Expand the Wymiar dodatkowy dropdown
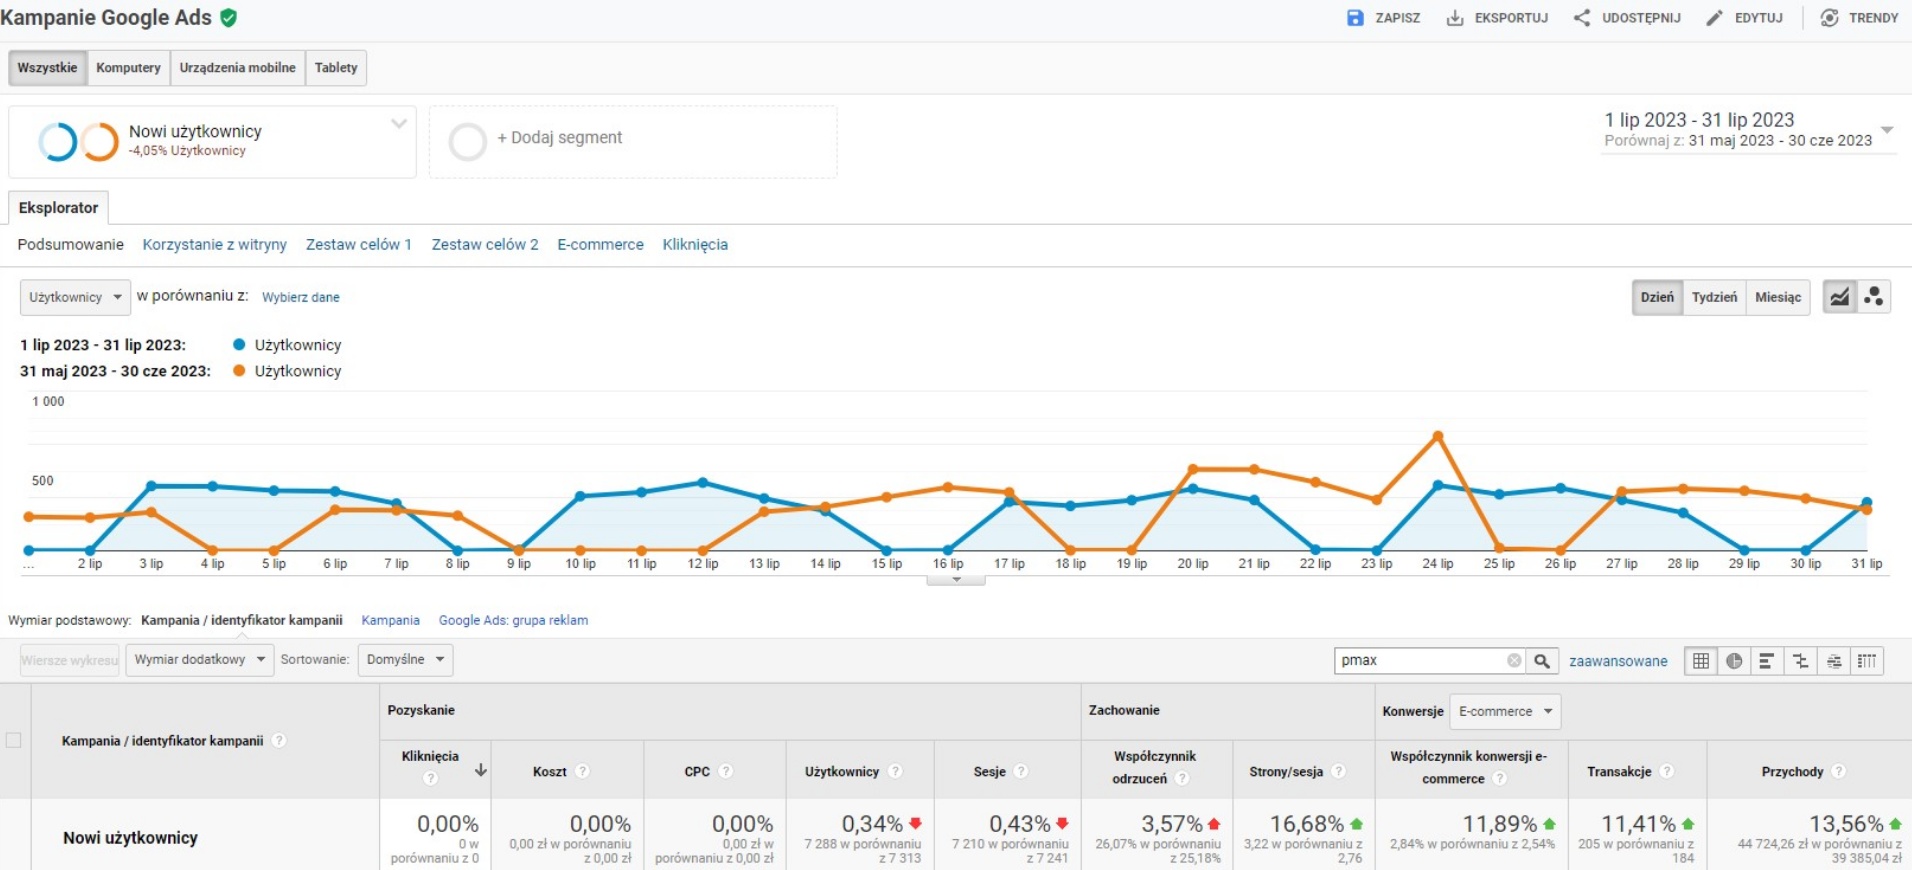This screenshot has height=870, width=1912. [199, 660]
